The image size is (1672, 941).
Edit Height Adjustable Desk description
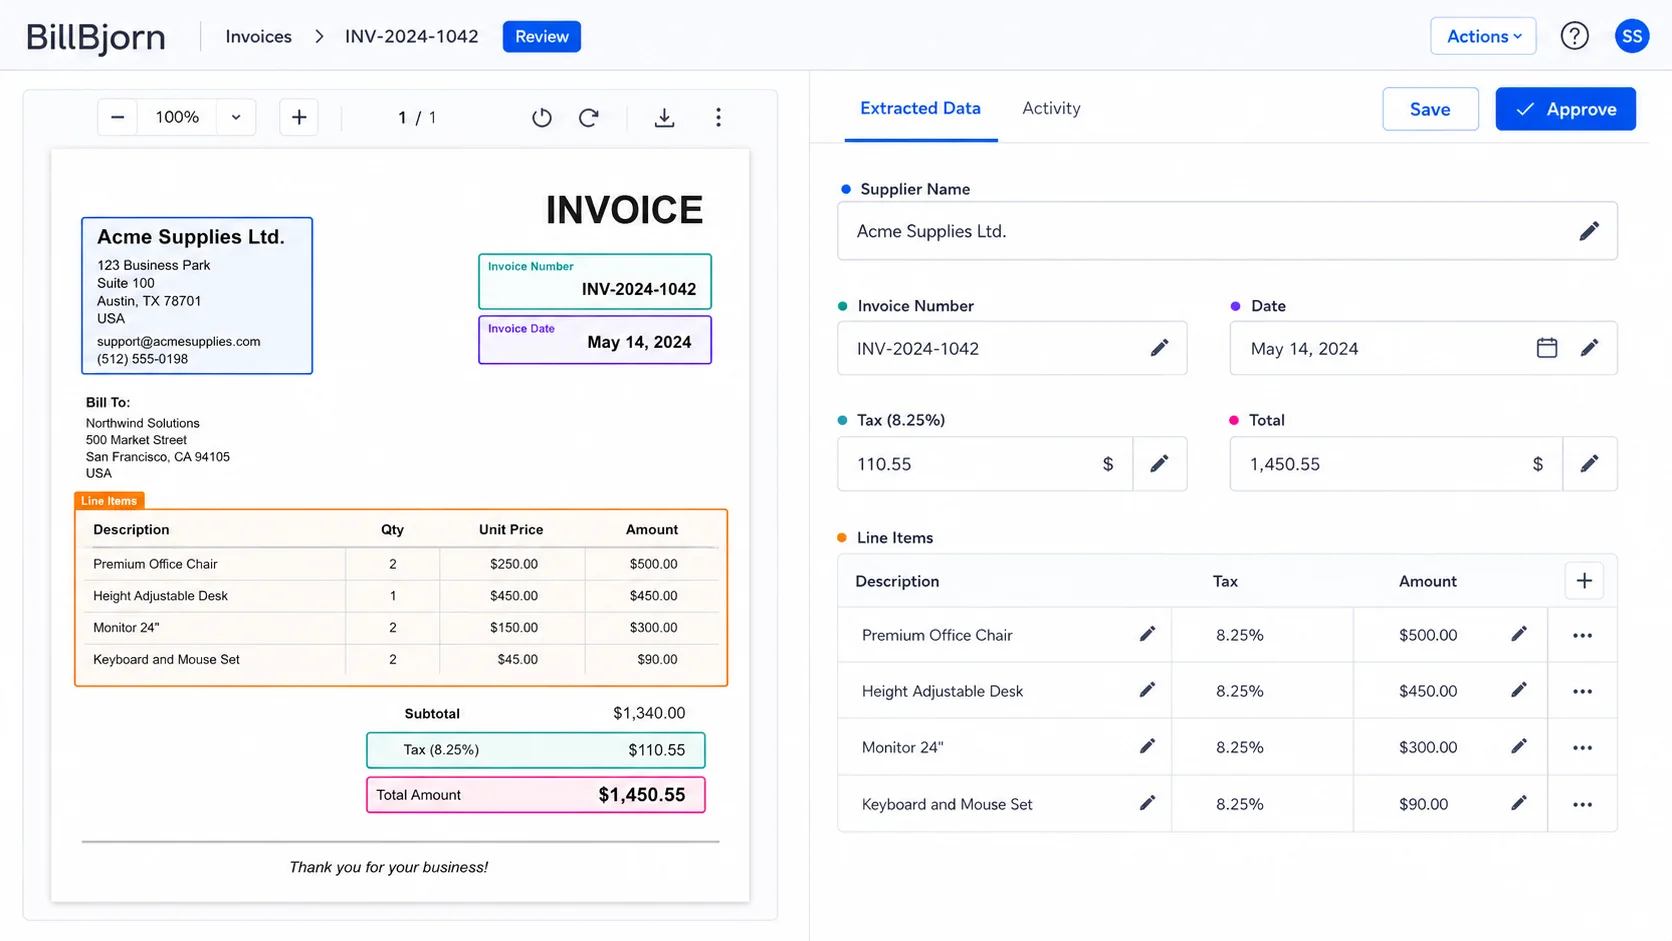point(1147,690)
